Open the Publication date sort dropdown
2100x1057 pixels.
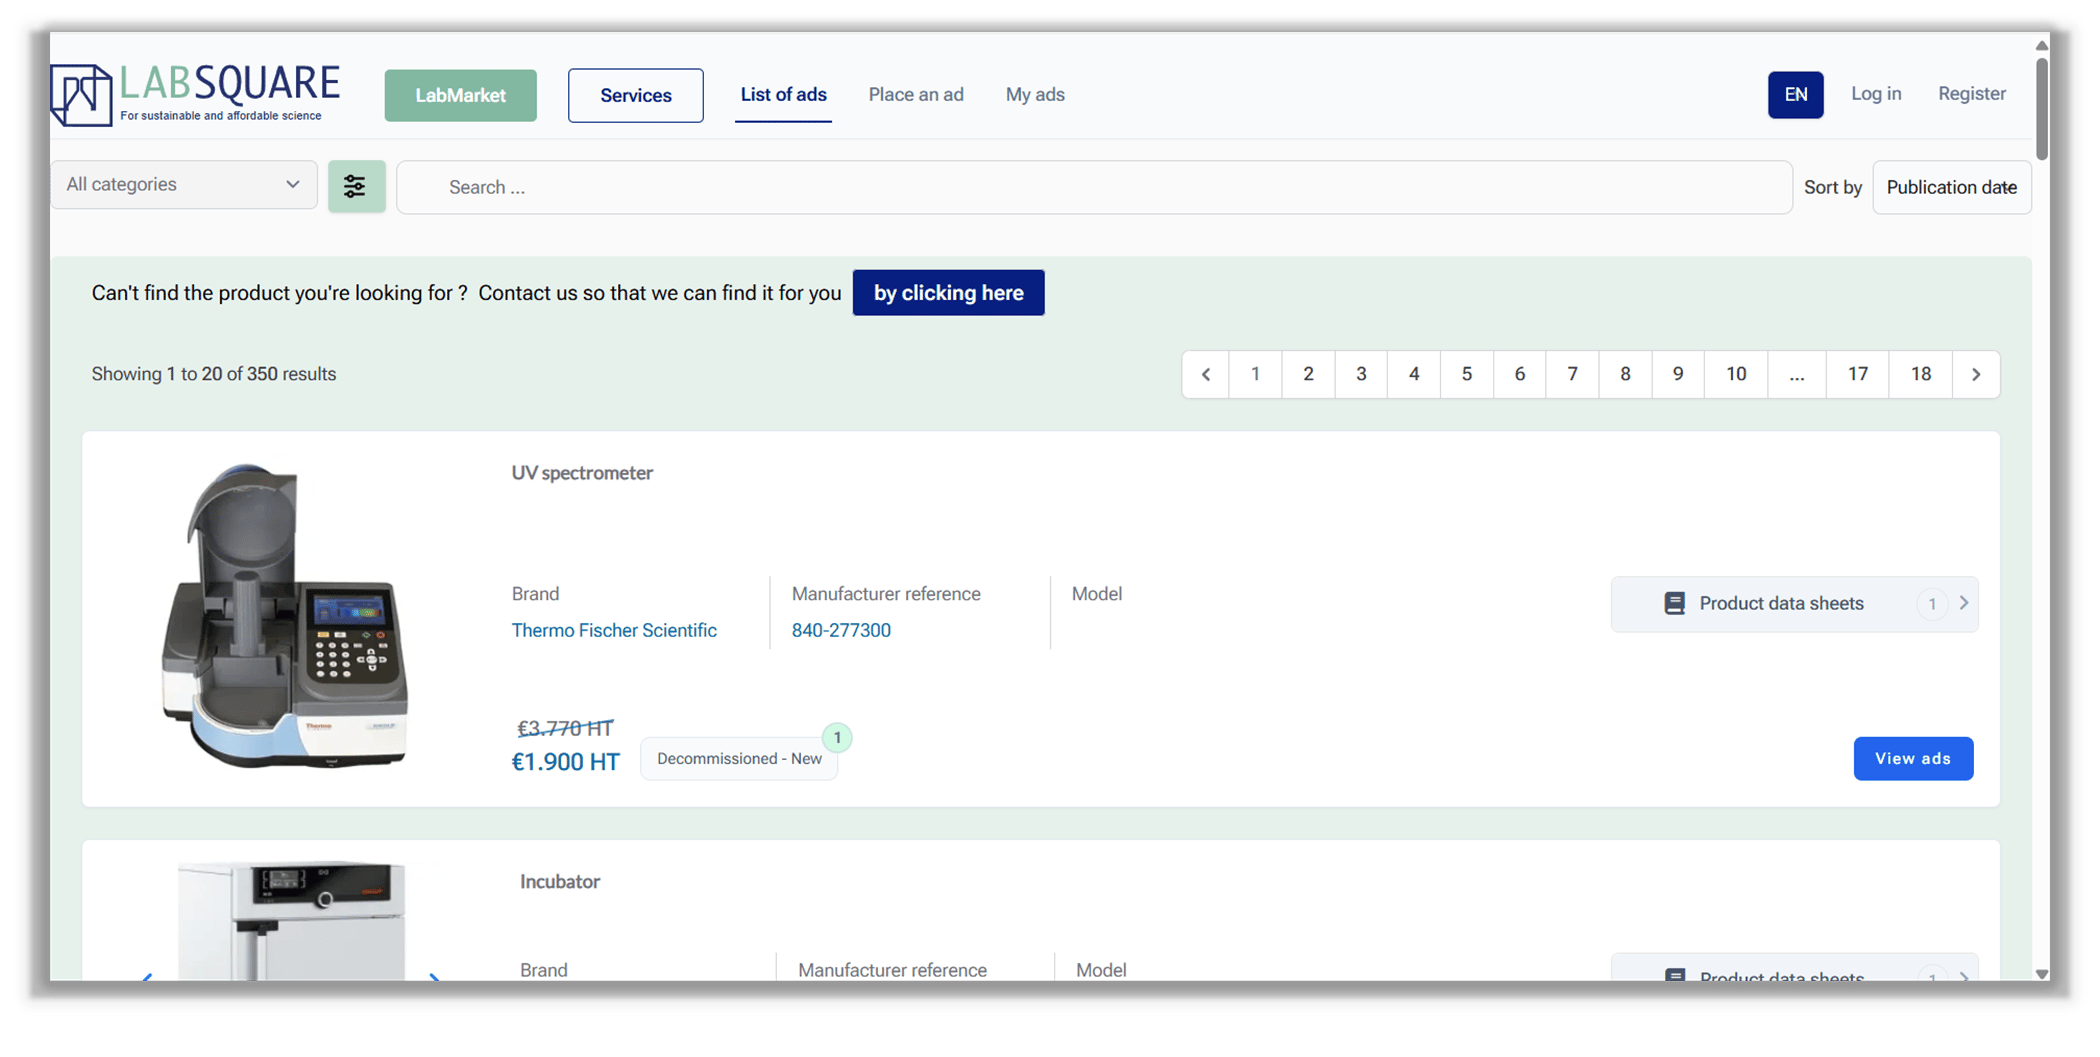tap(1950, 187)
